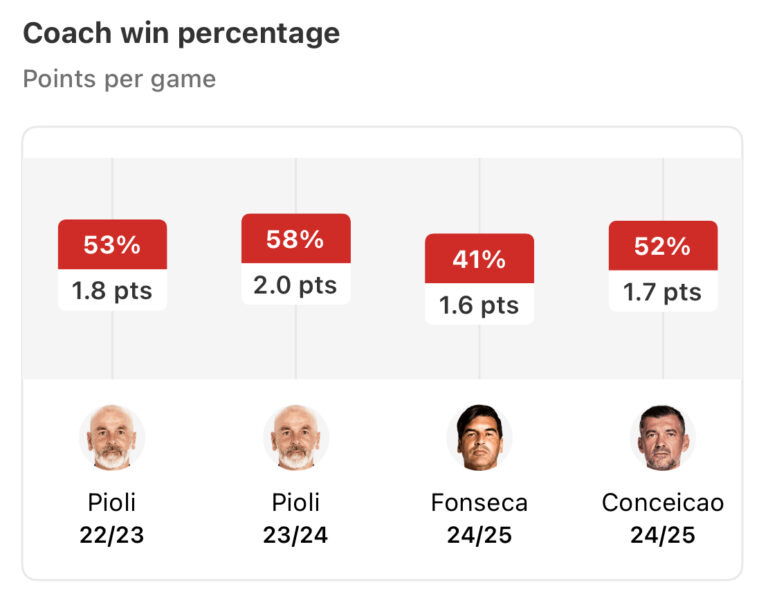Click Conceicao's coach avatar photo
Screen dimensions: 768x603
click(x=663, y=438)
